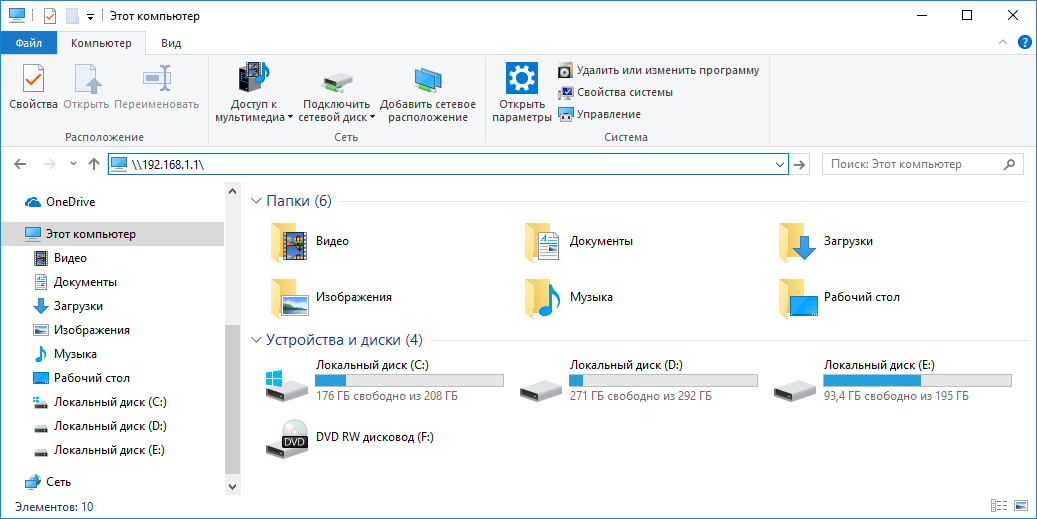Switch to the View (Вид) ribbon tab
1037x519 pixels.
click(171, 43)
